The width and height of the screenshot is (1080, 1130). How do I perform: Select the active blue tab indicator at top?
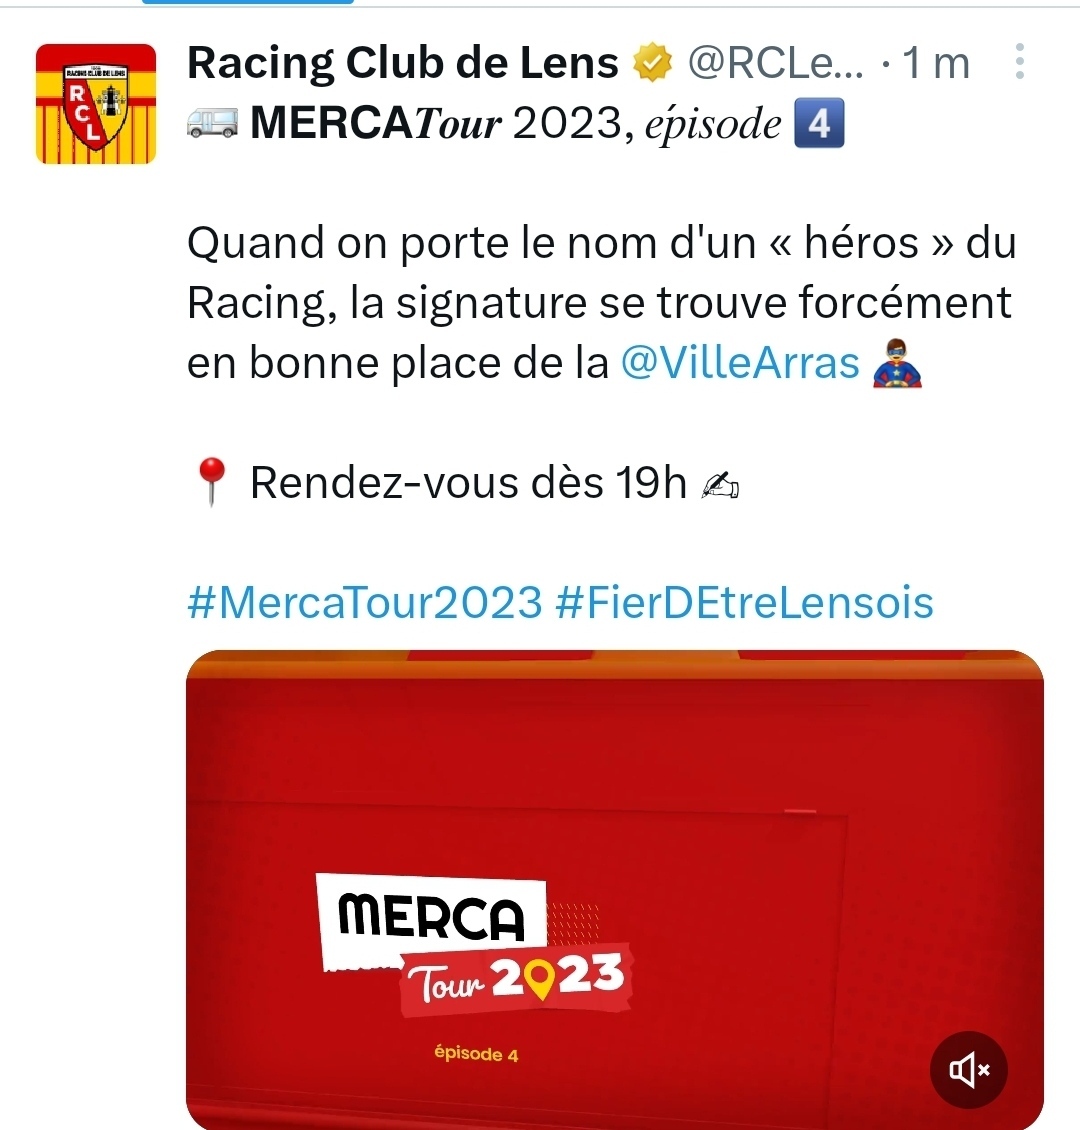(248, 2)
